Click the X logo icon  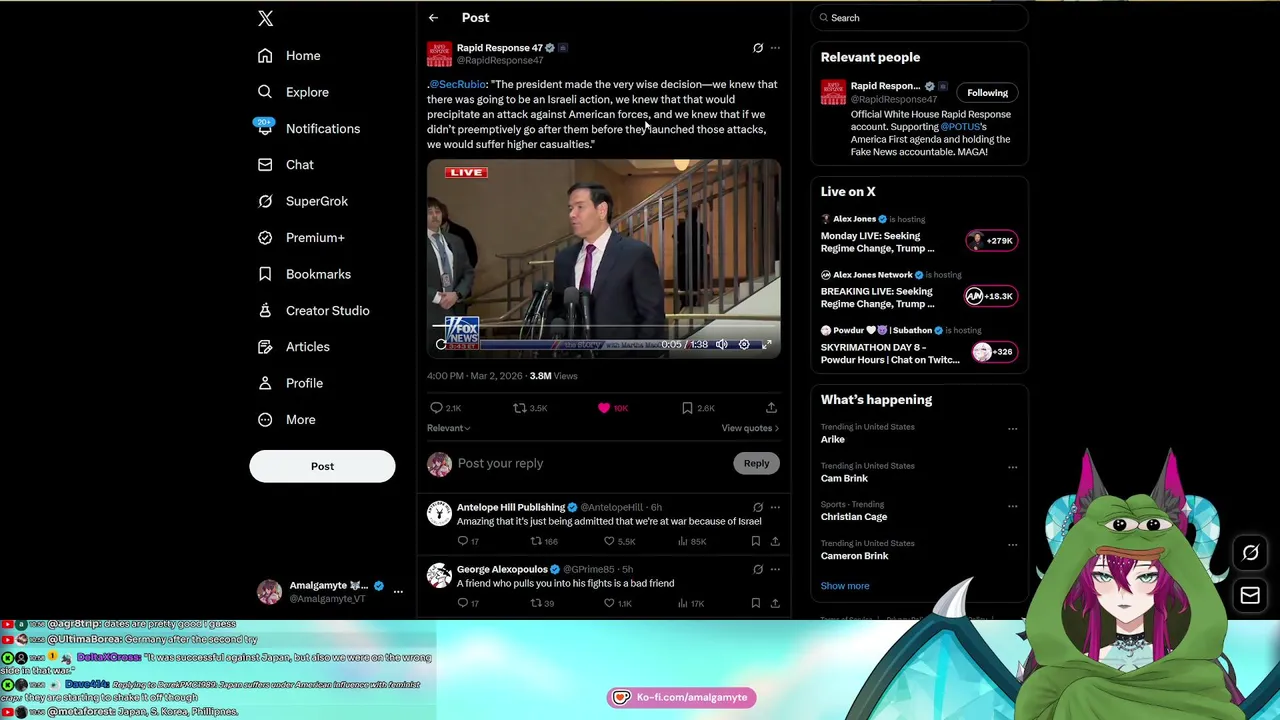click(x=265, y=18)
